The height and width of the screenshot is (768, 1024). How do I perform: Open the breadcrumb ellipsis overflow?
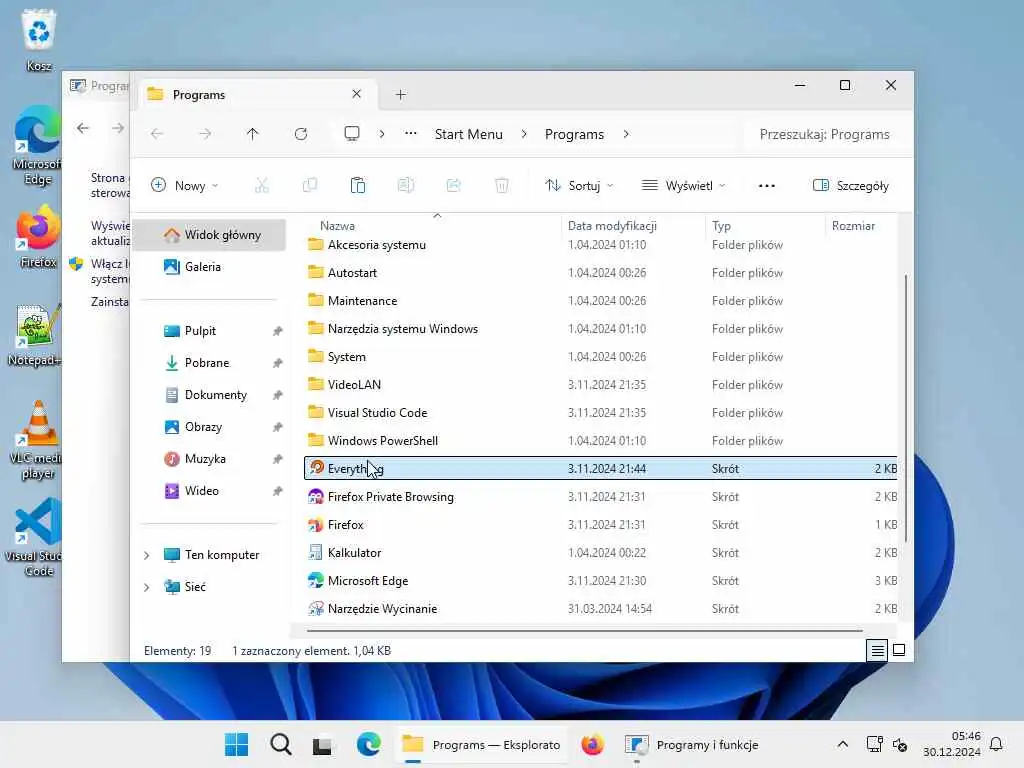point(411,133)
